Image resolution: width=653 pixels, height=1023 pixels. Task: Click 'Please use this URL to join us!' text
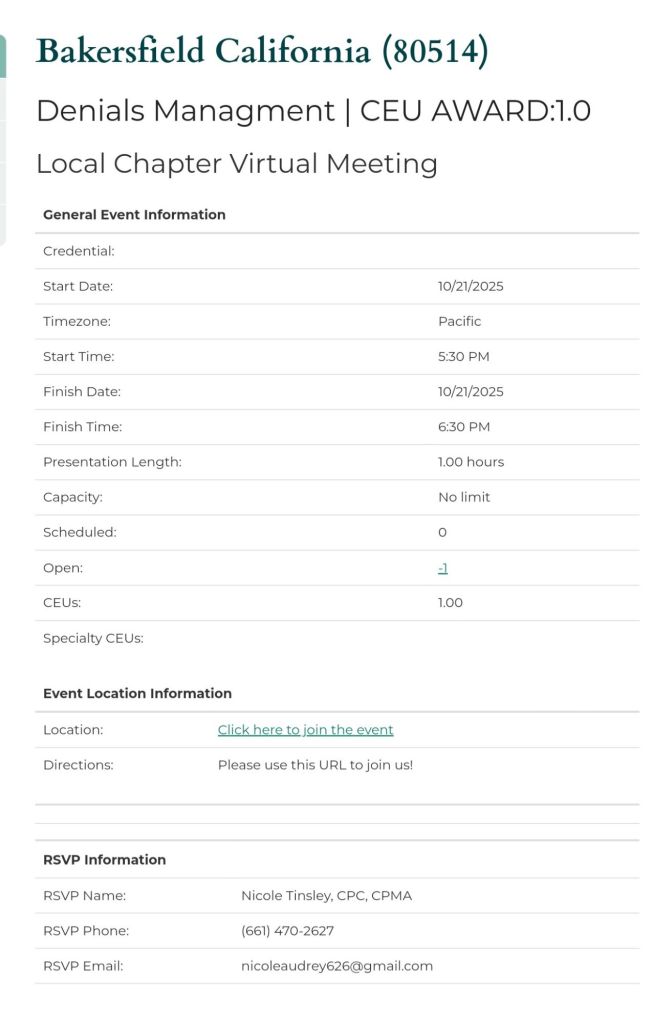coord(315,765)
